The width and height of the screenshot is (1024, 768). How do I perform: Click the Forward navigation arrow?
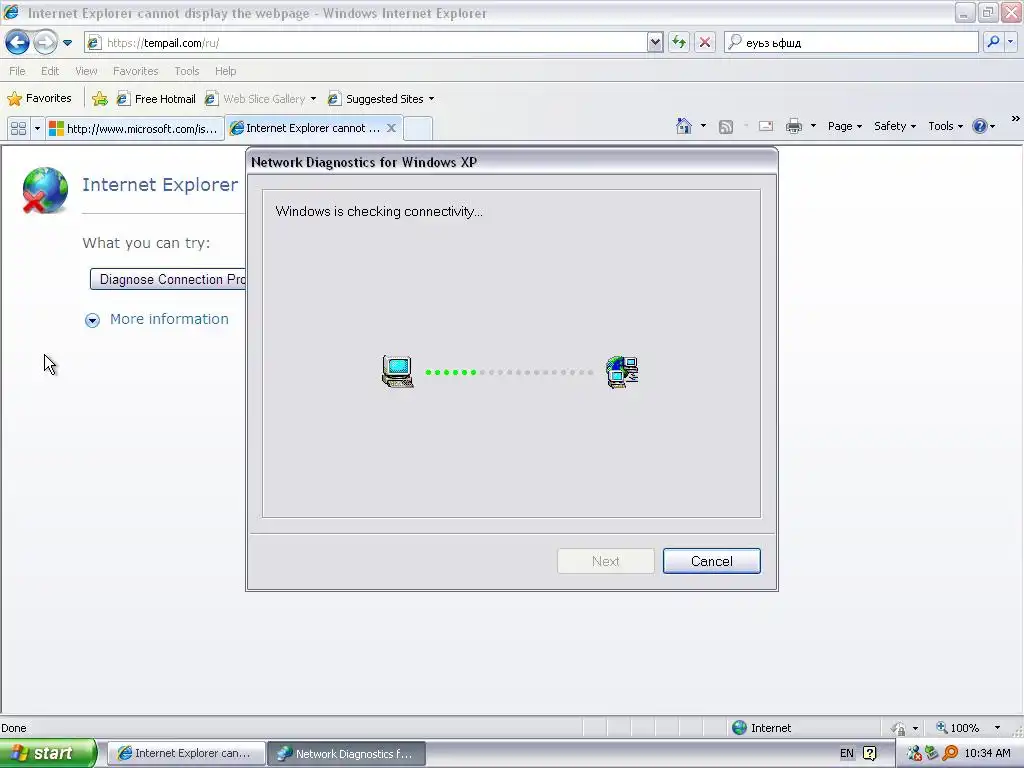point(45,43)
